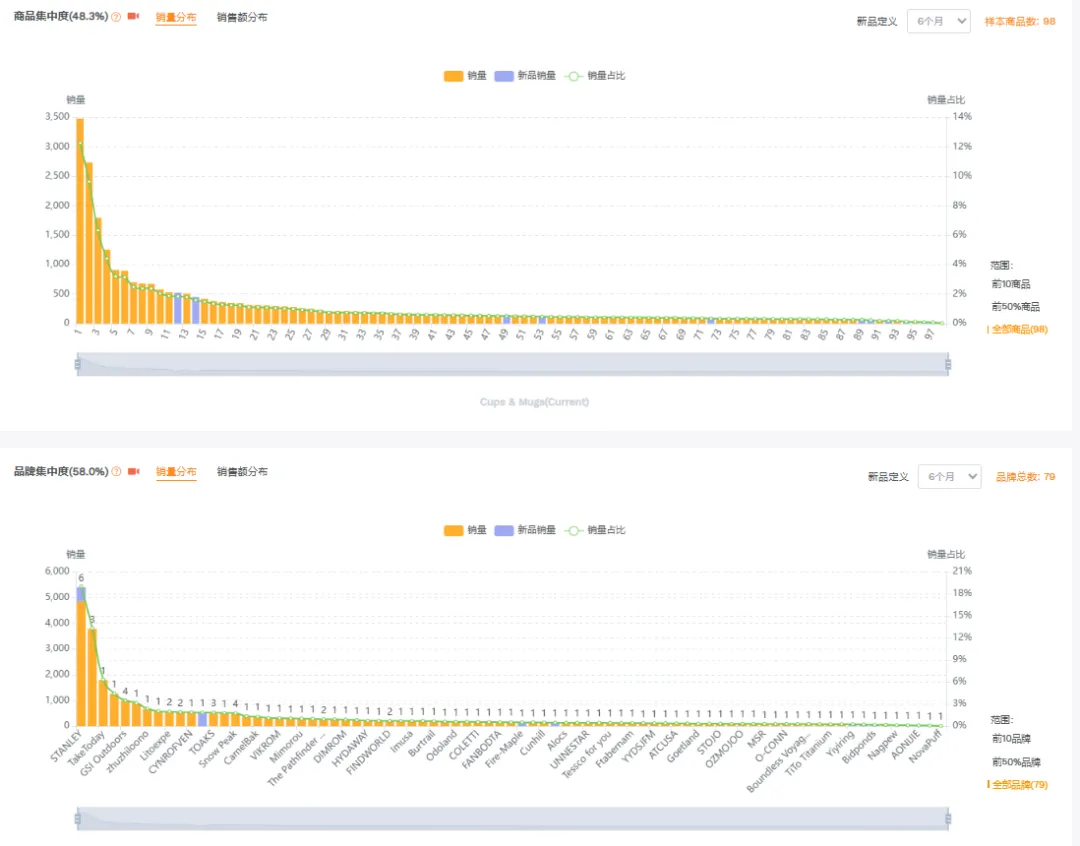The height and width of the screenshot is (846, 1080).
Task: Click left handle of brand chart zoom slider
Action: pyautogui.click(x=78, y=819)
